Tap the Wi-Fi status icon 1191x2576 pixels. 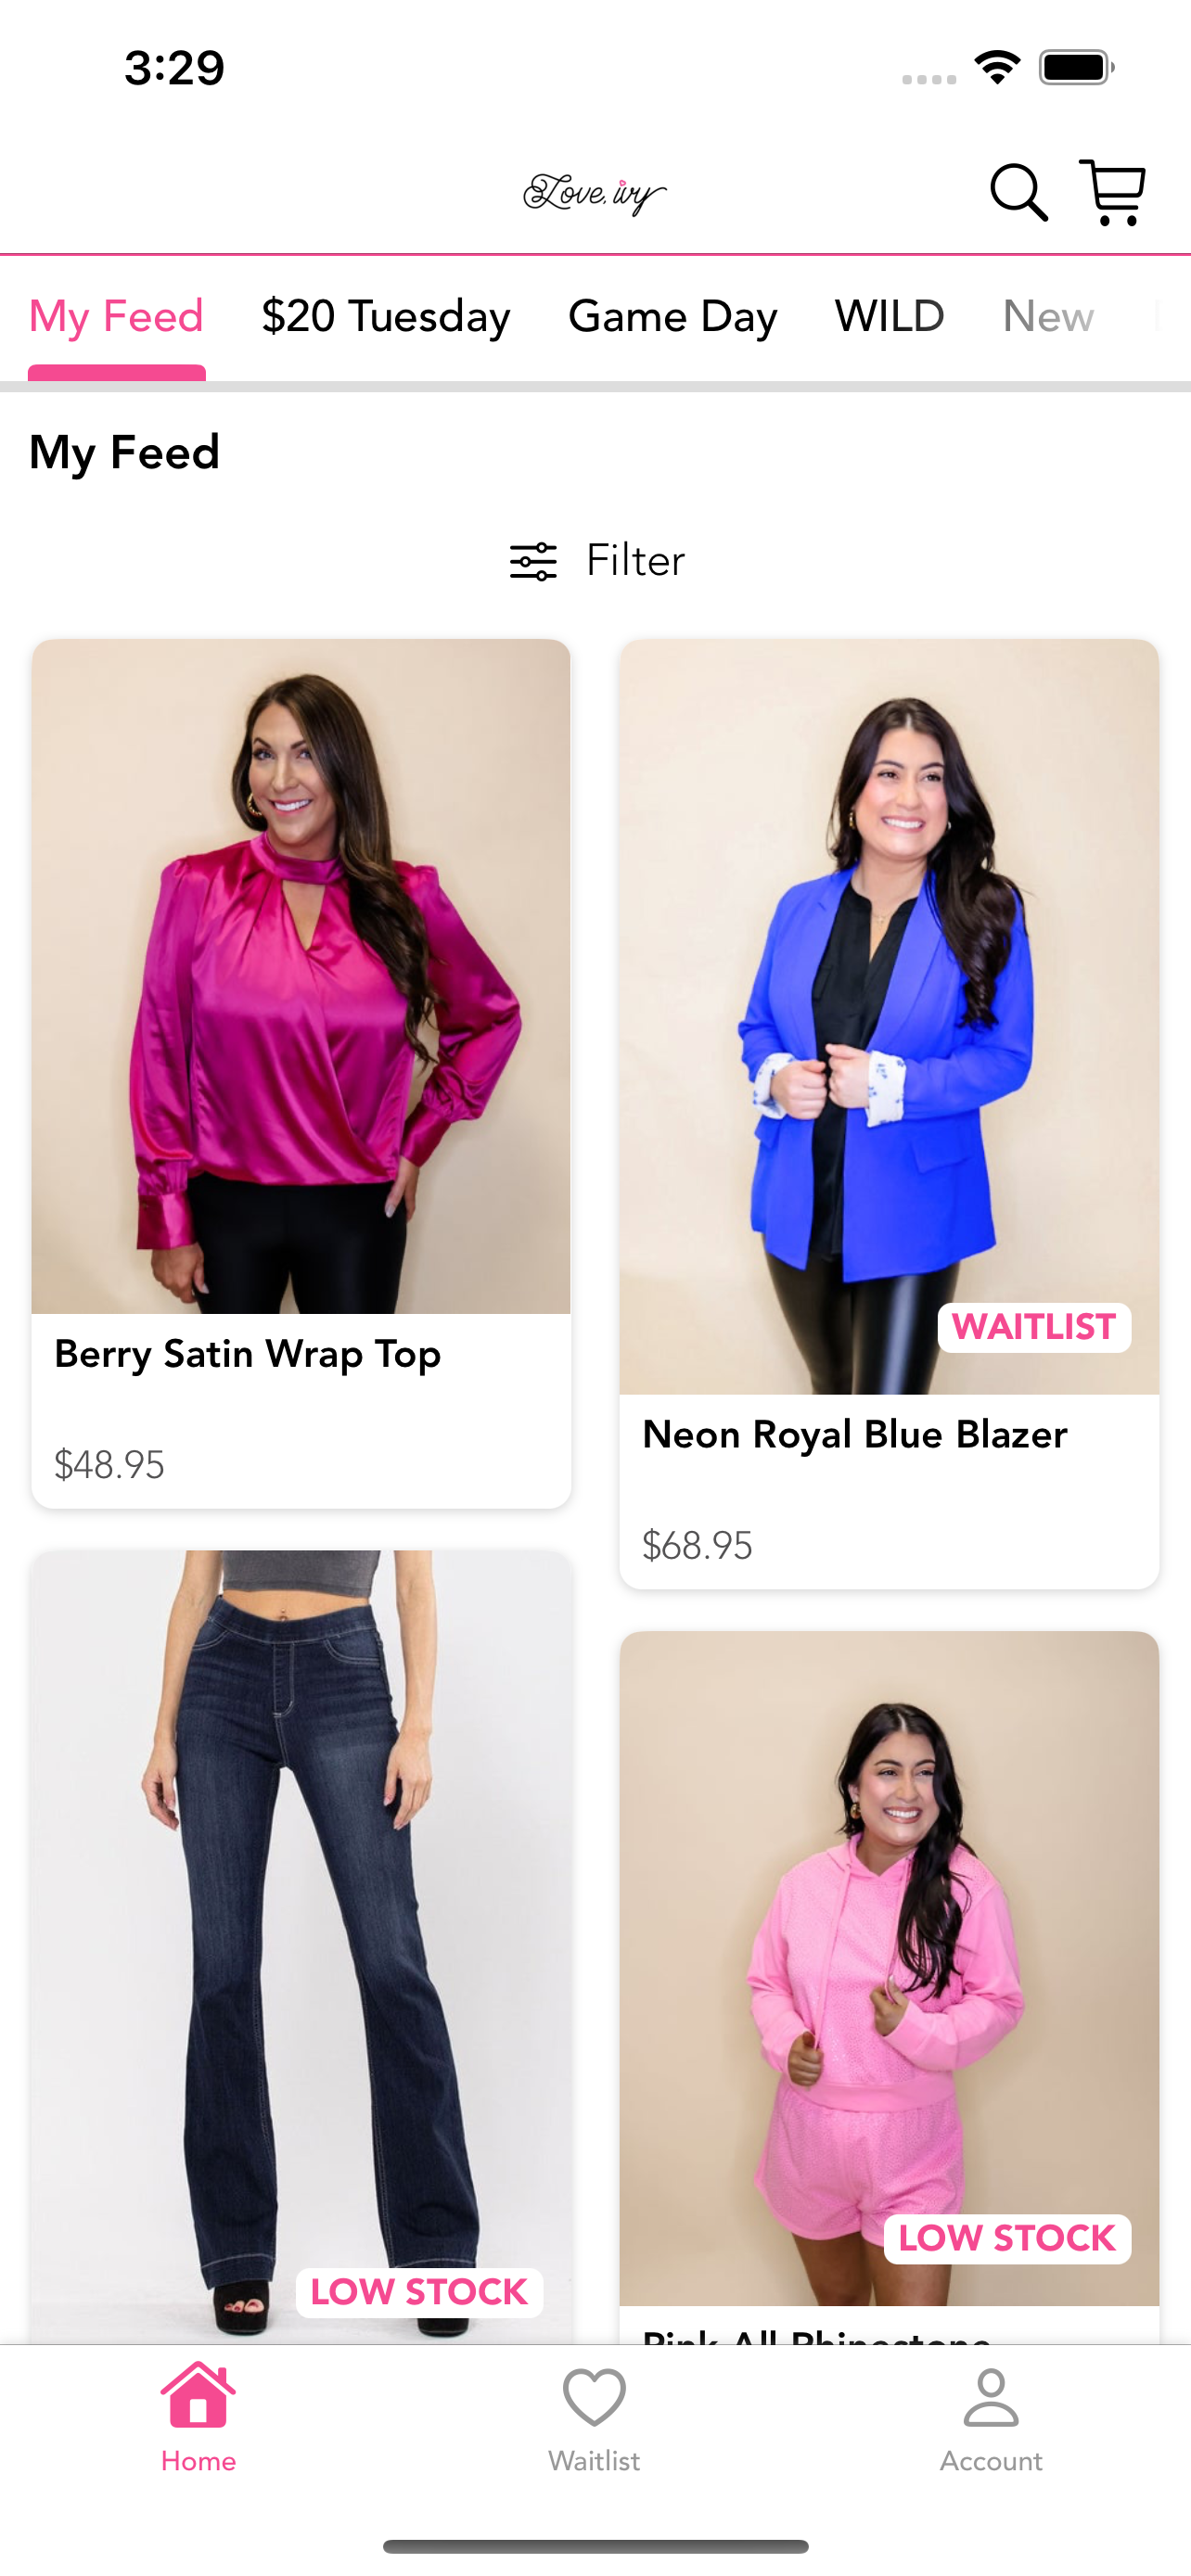tap(997, 68)
